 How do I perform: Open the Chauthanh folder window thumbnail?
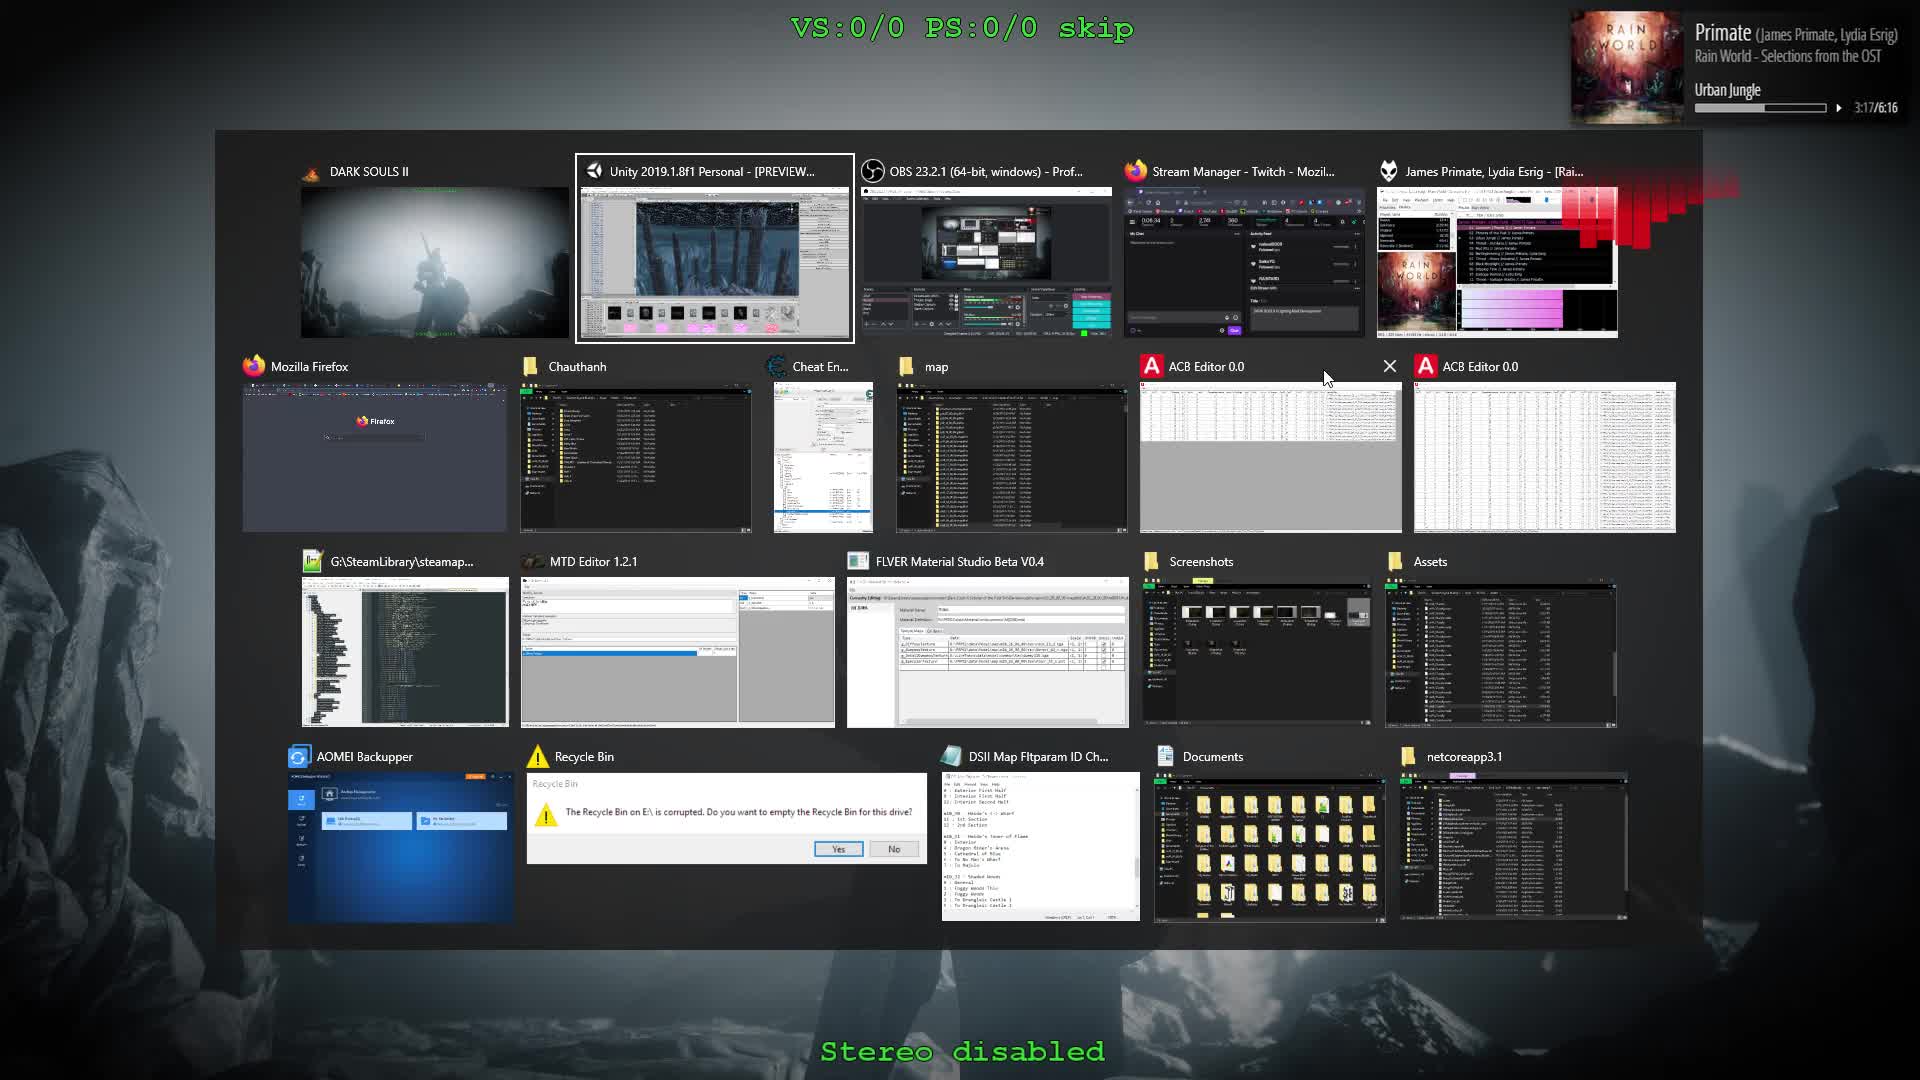click(x=636, y=457)
